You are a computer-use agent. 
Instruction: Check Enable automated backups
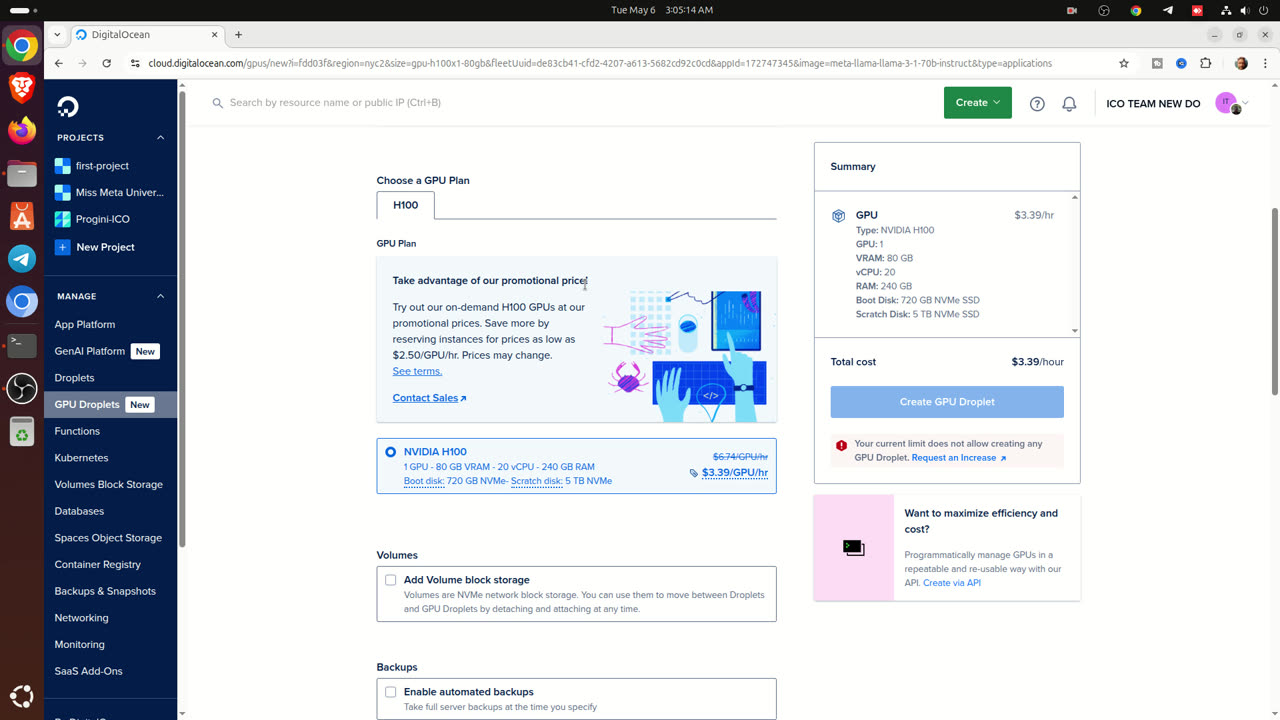[x=391, y=692]
